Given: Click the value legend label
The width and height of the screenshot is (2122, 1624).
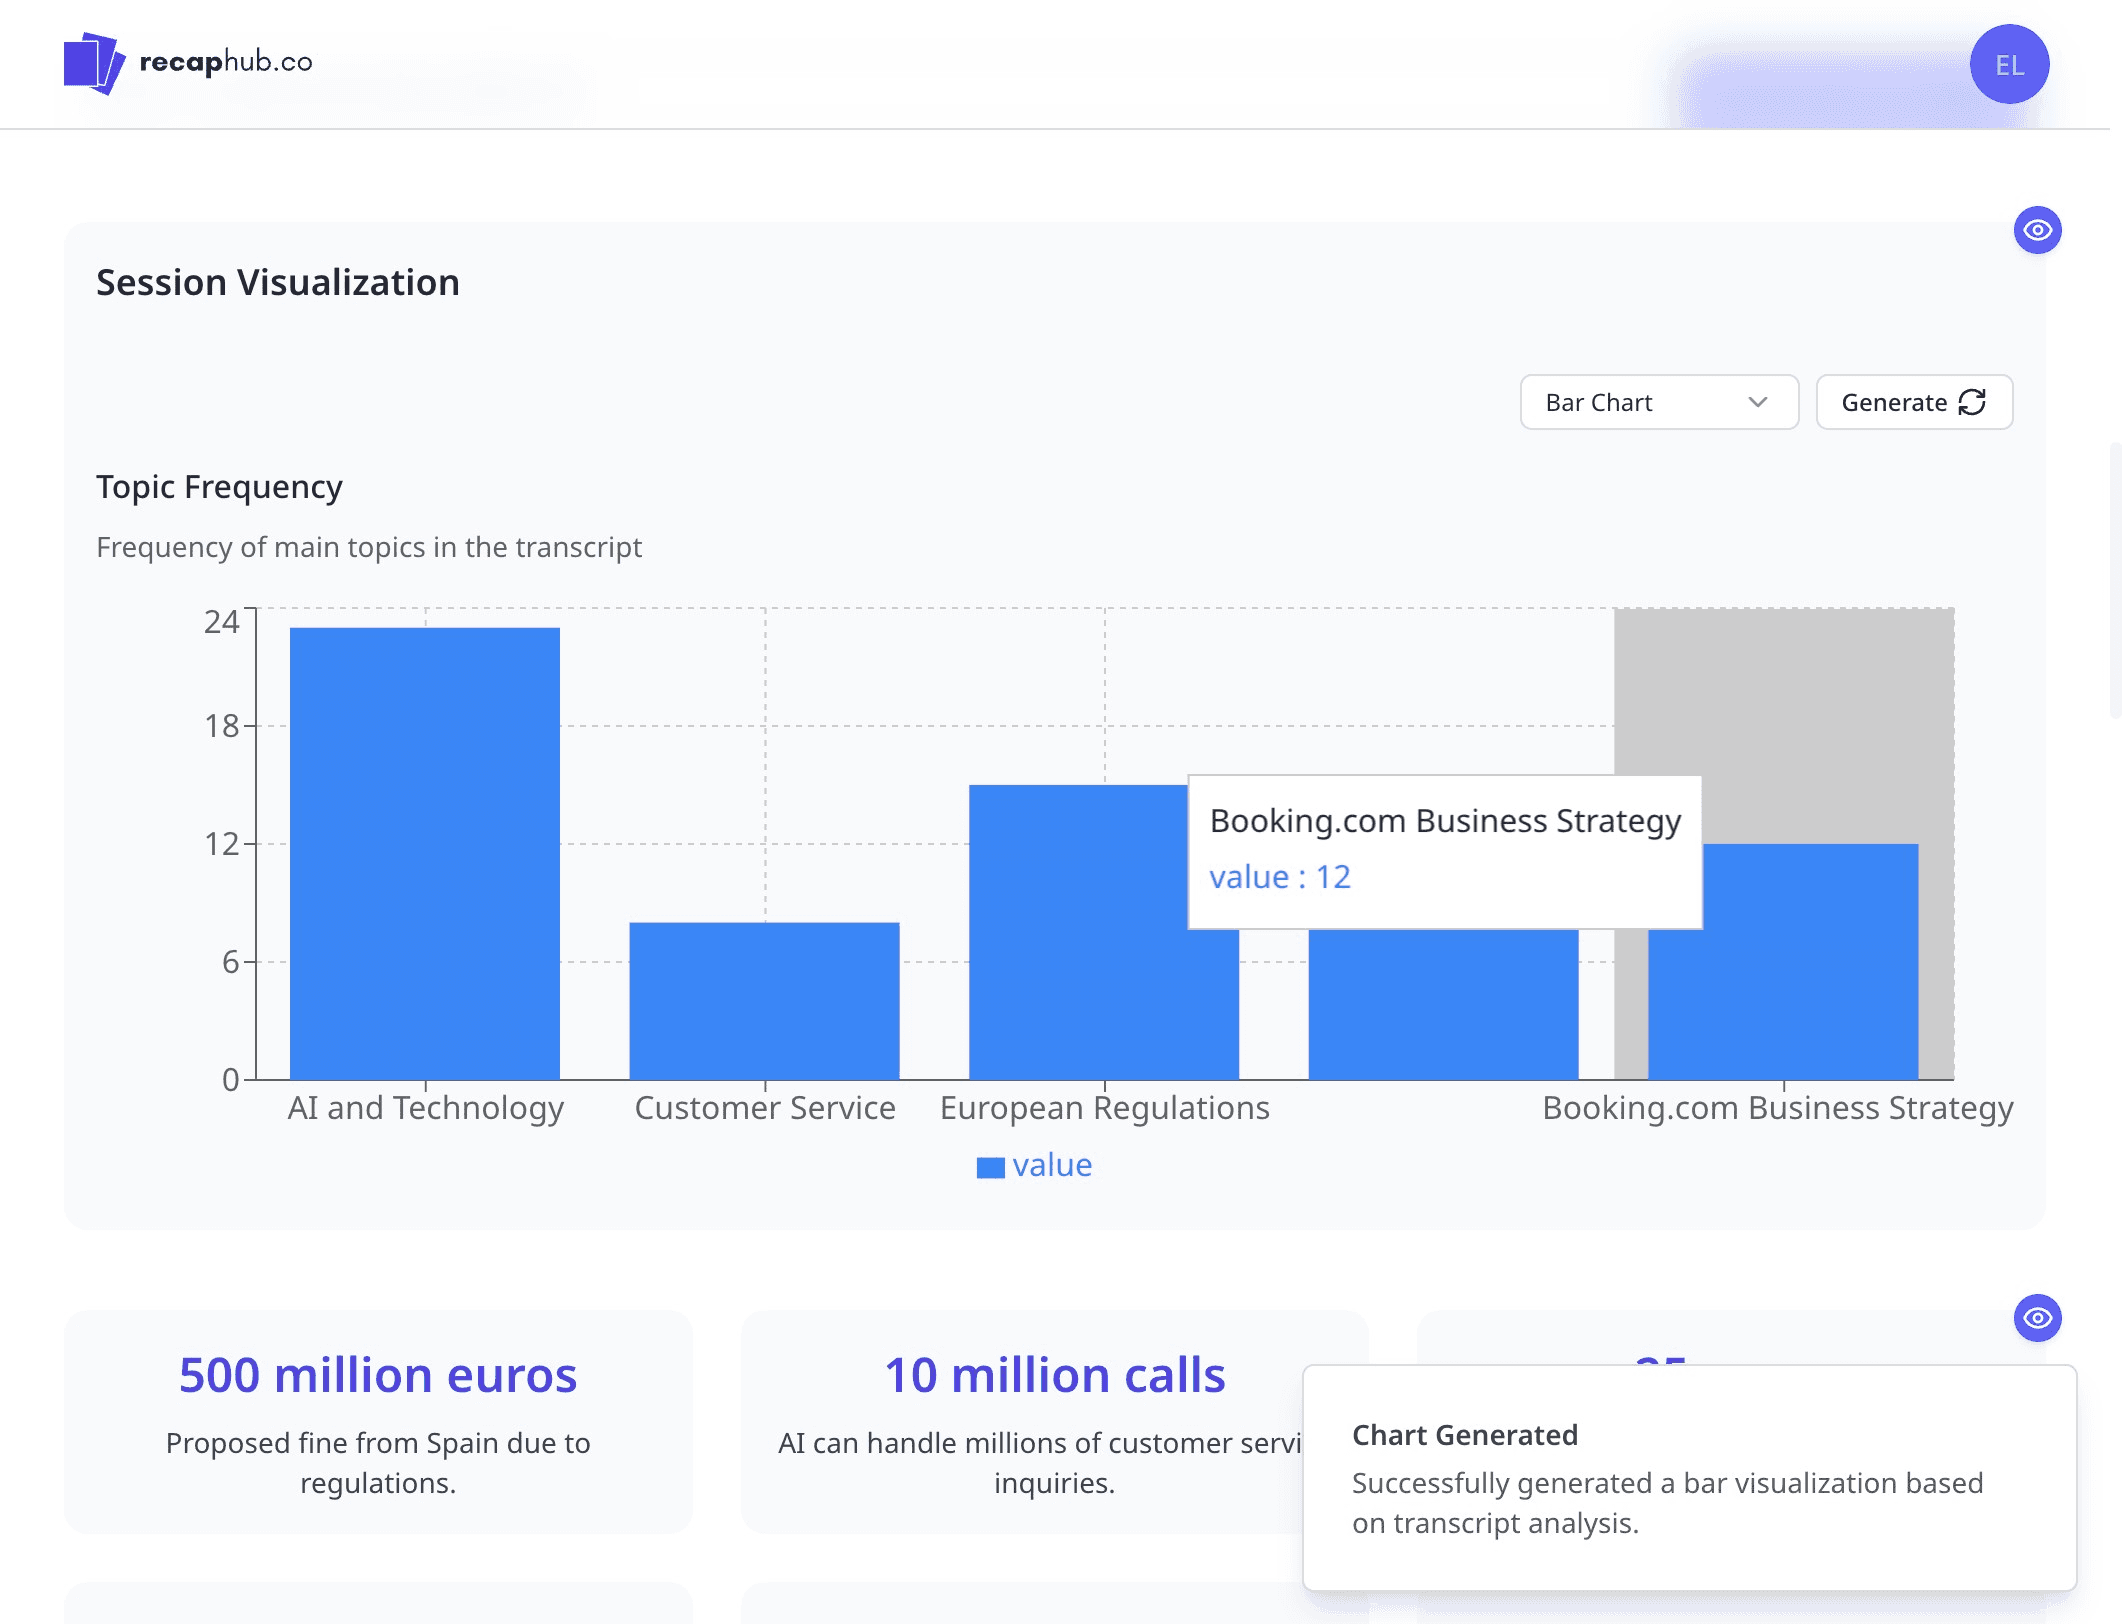Looking at the screenshot, I should [1052, 1165].
